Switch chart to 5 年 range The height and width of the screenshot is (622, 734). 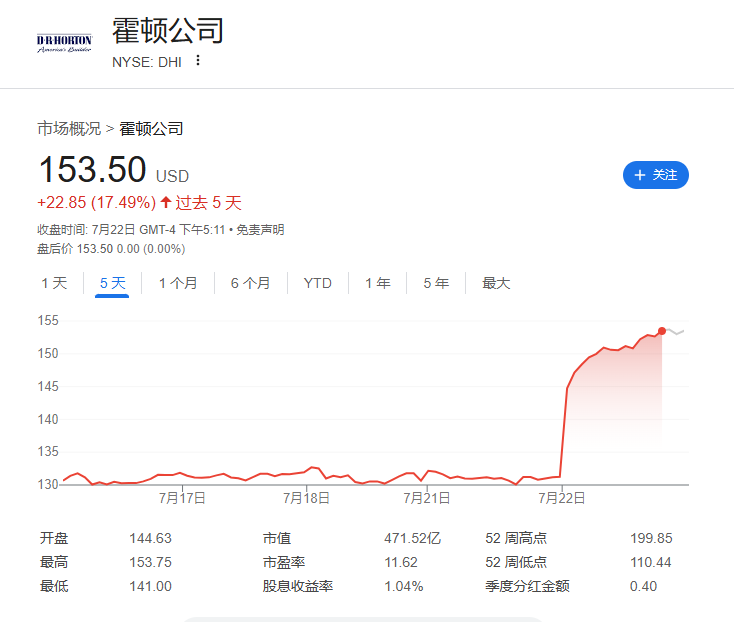[436, 283]
